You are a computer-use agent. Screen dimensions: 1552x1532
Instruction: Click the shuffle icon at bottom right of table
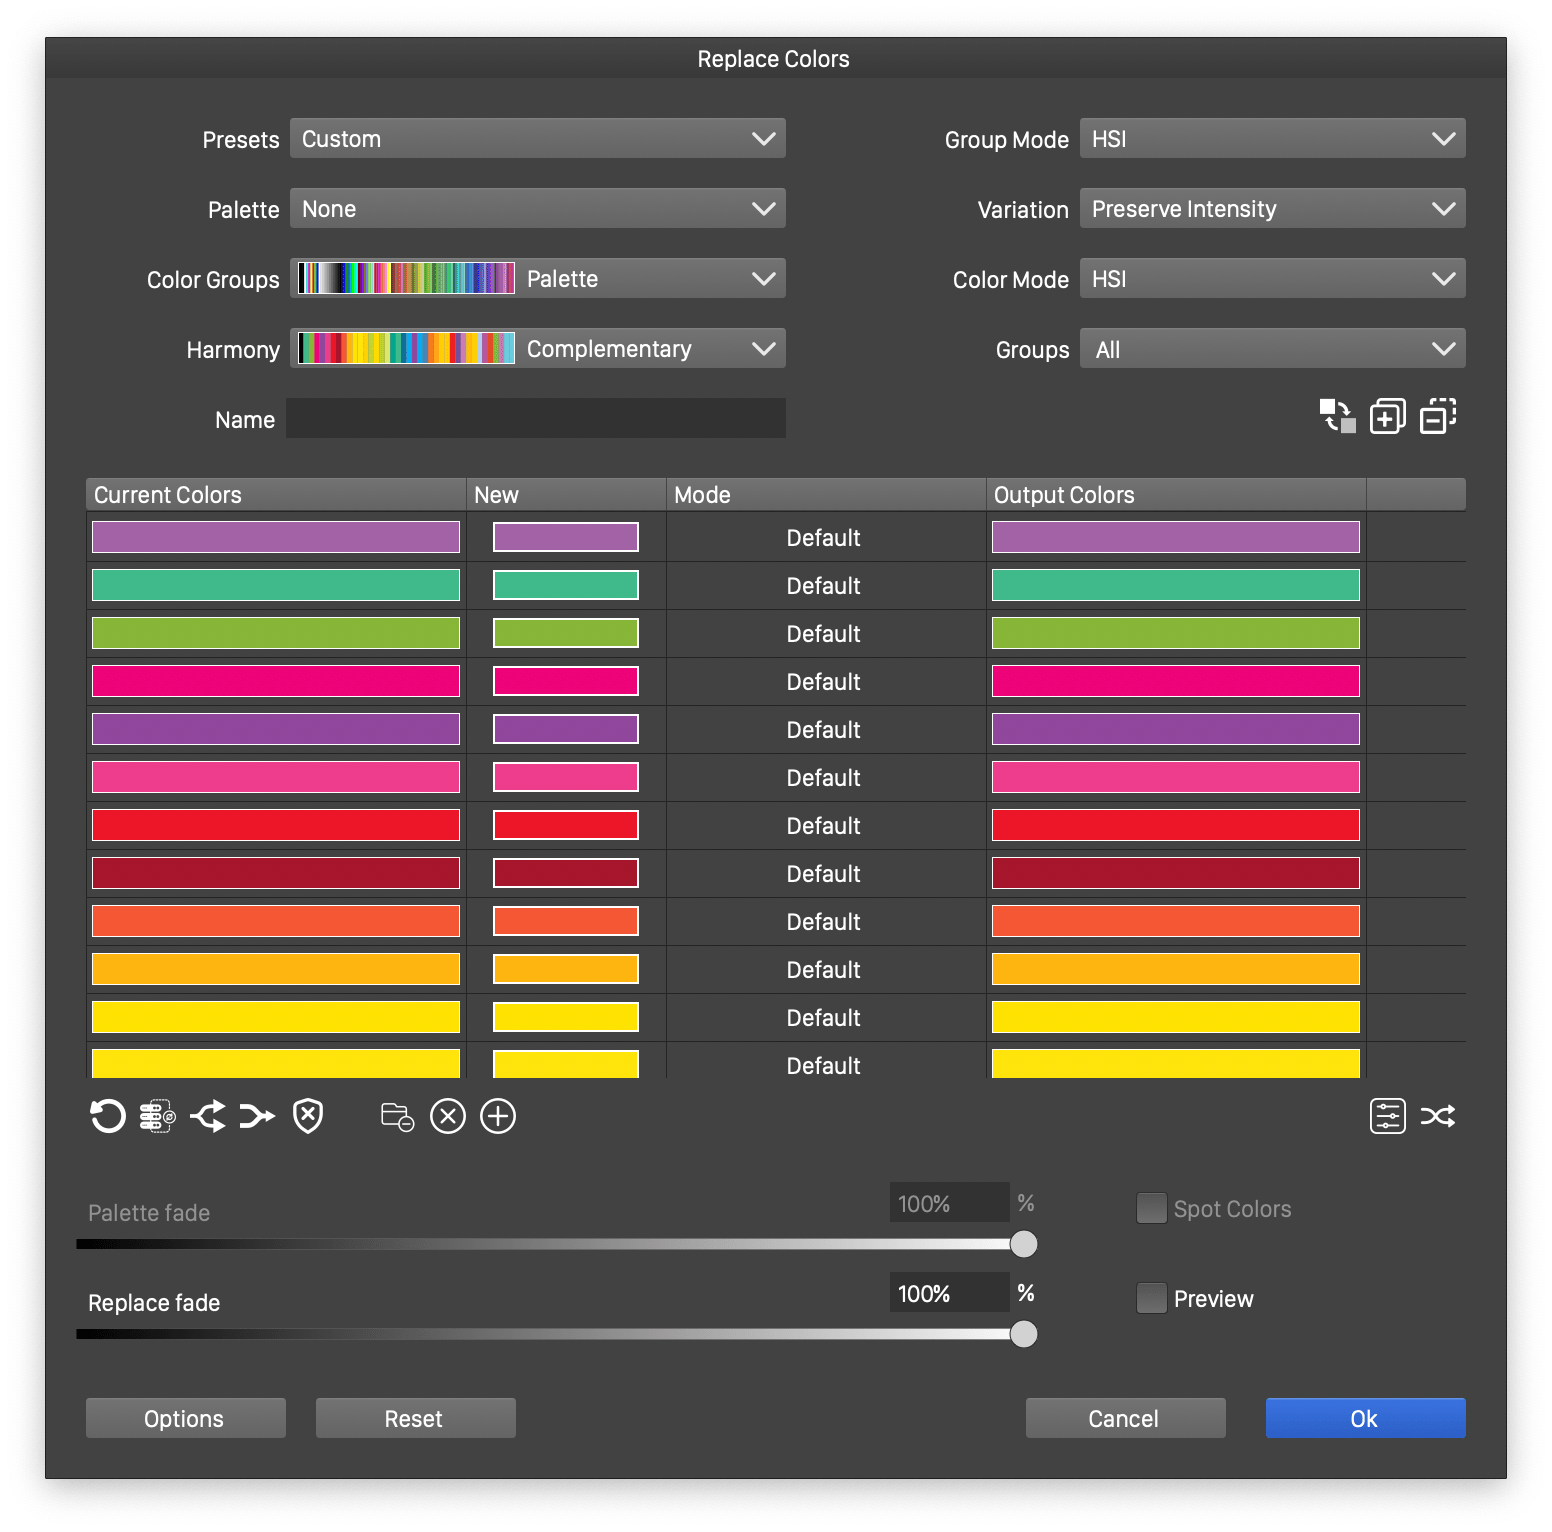[x=1440, y=1116]
